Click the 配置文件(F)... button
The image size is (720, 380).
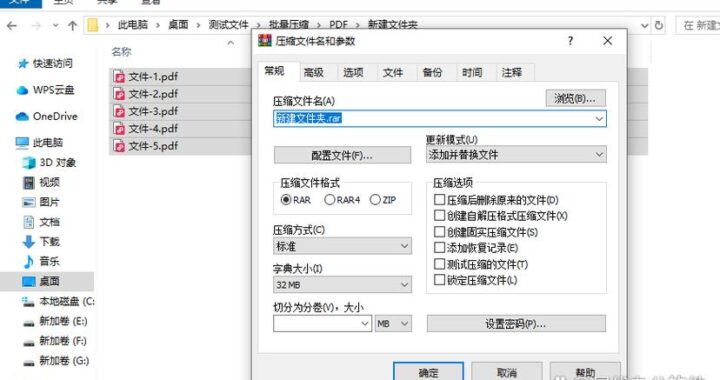[x=342, y=156]
